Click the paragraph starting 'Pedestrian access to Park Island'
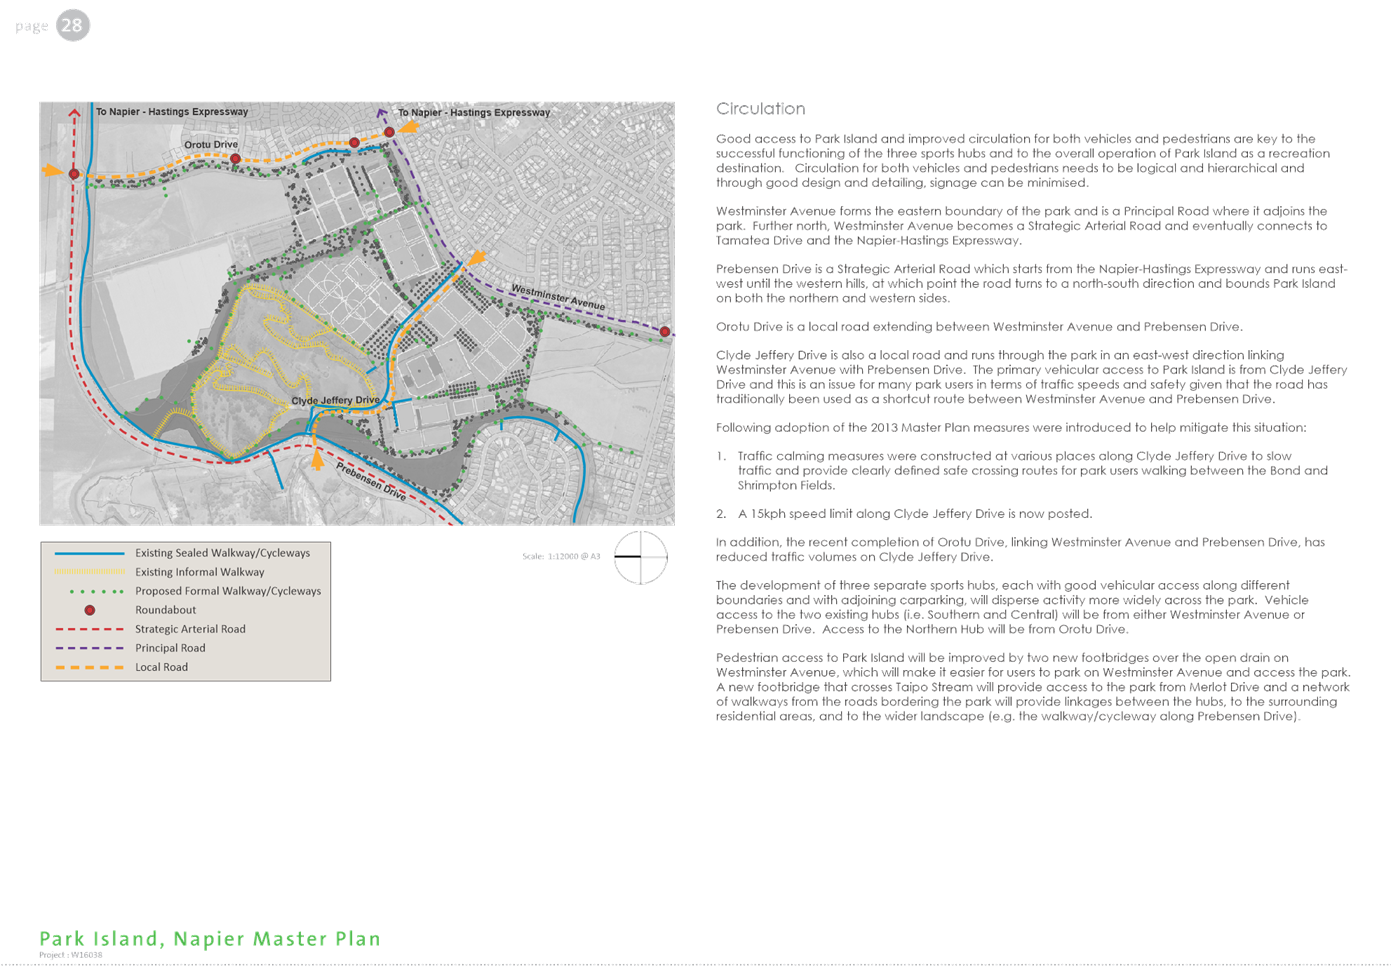The width and height of the screenshot is (1391, 967). click(1033, 687)
